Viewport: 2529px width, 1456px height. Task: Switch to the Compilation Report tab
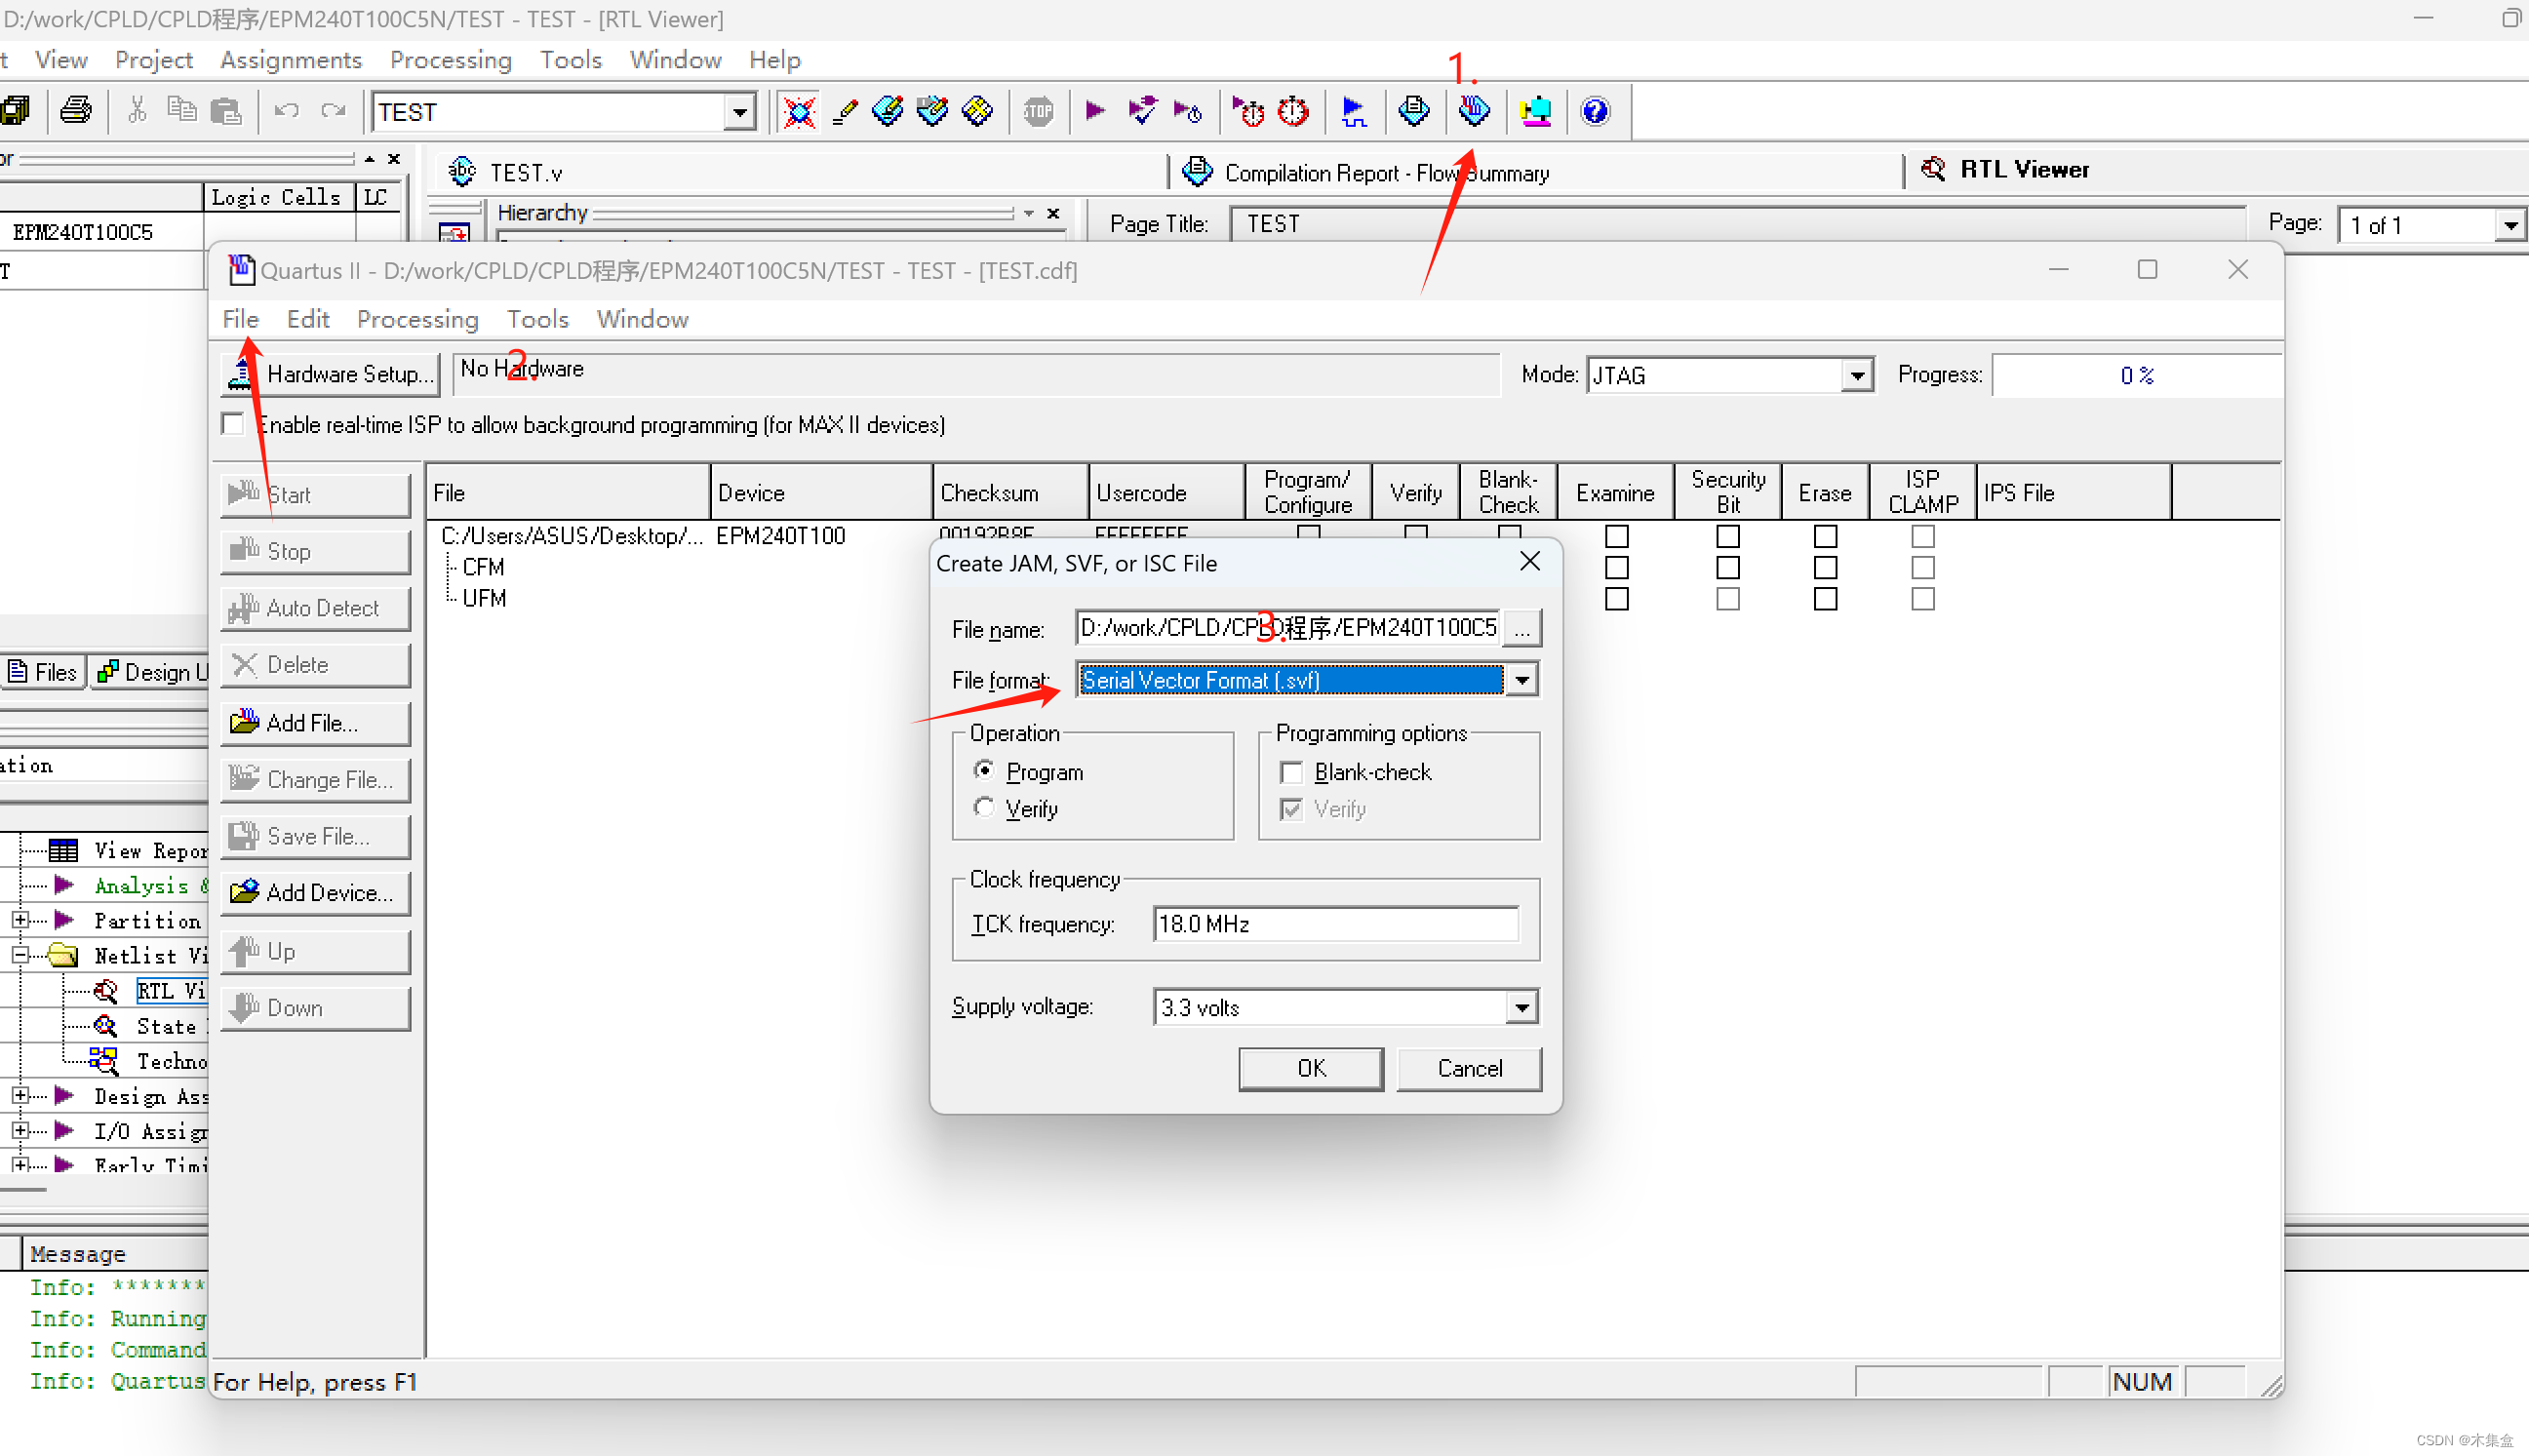(1365, 172)
